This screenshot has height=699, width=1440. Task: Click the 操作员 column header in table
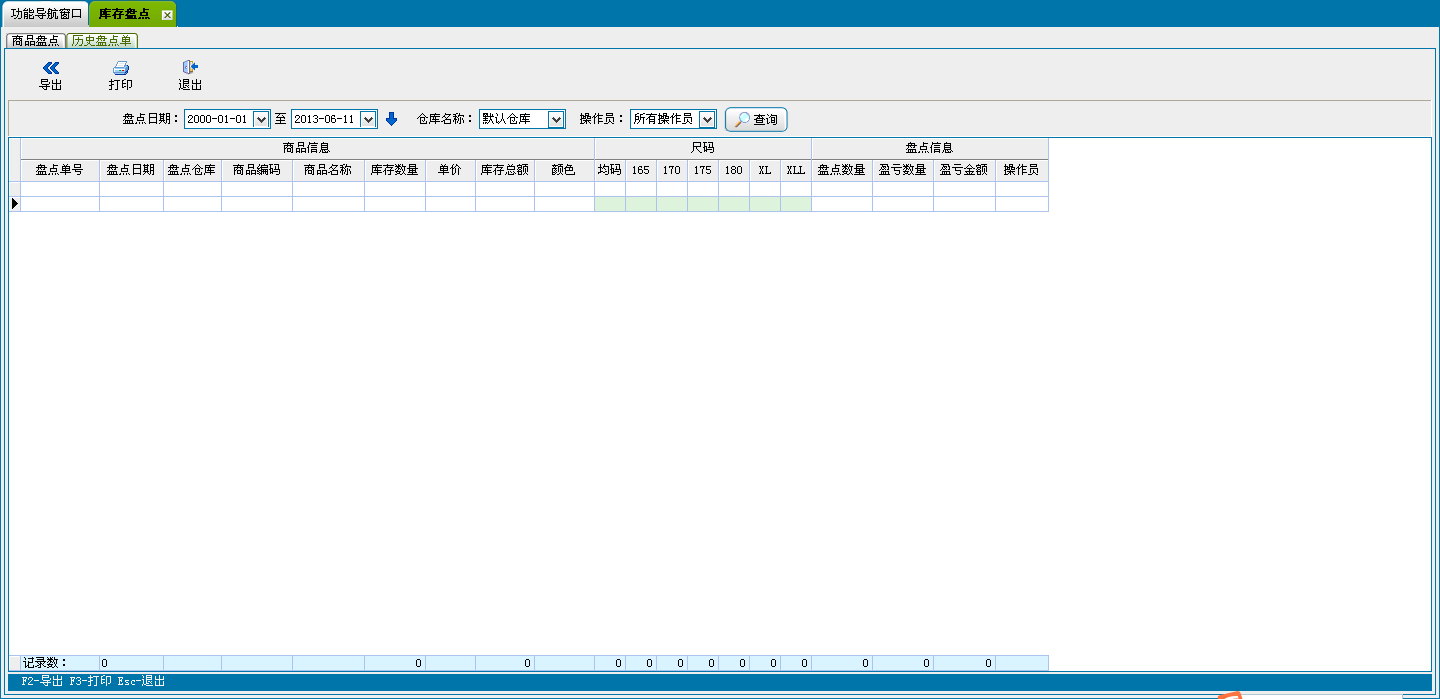(1021, 170)
